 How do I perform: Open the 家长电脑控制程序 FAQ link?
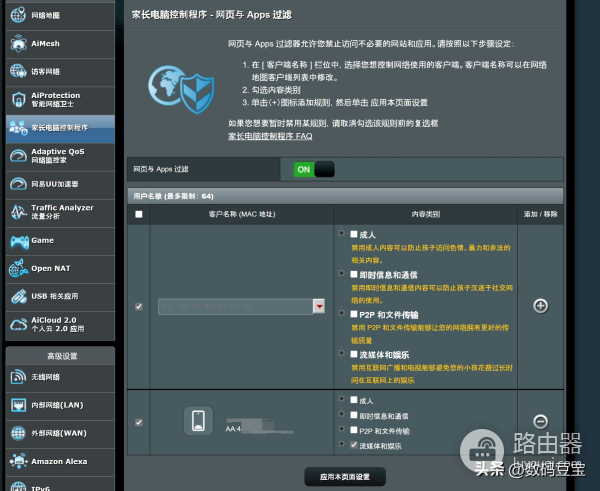tap(270, 136)
